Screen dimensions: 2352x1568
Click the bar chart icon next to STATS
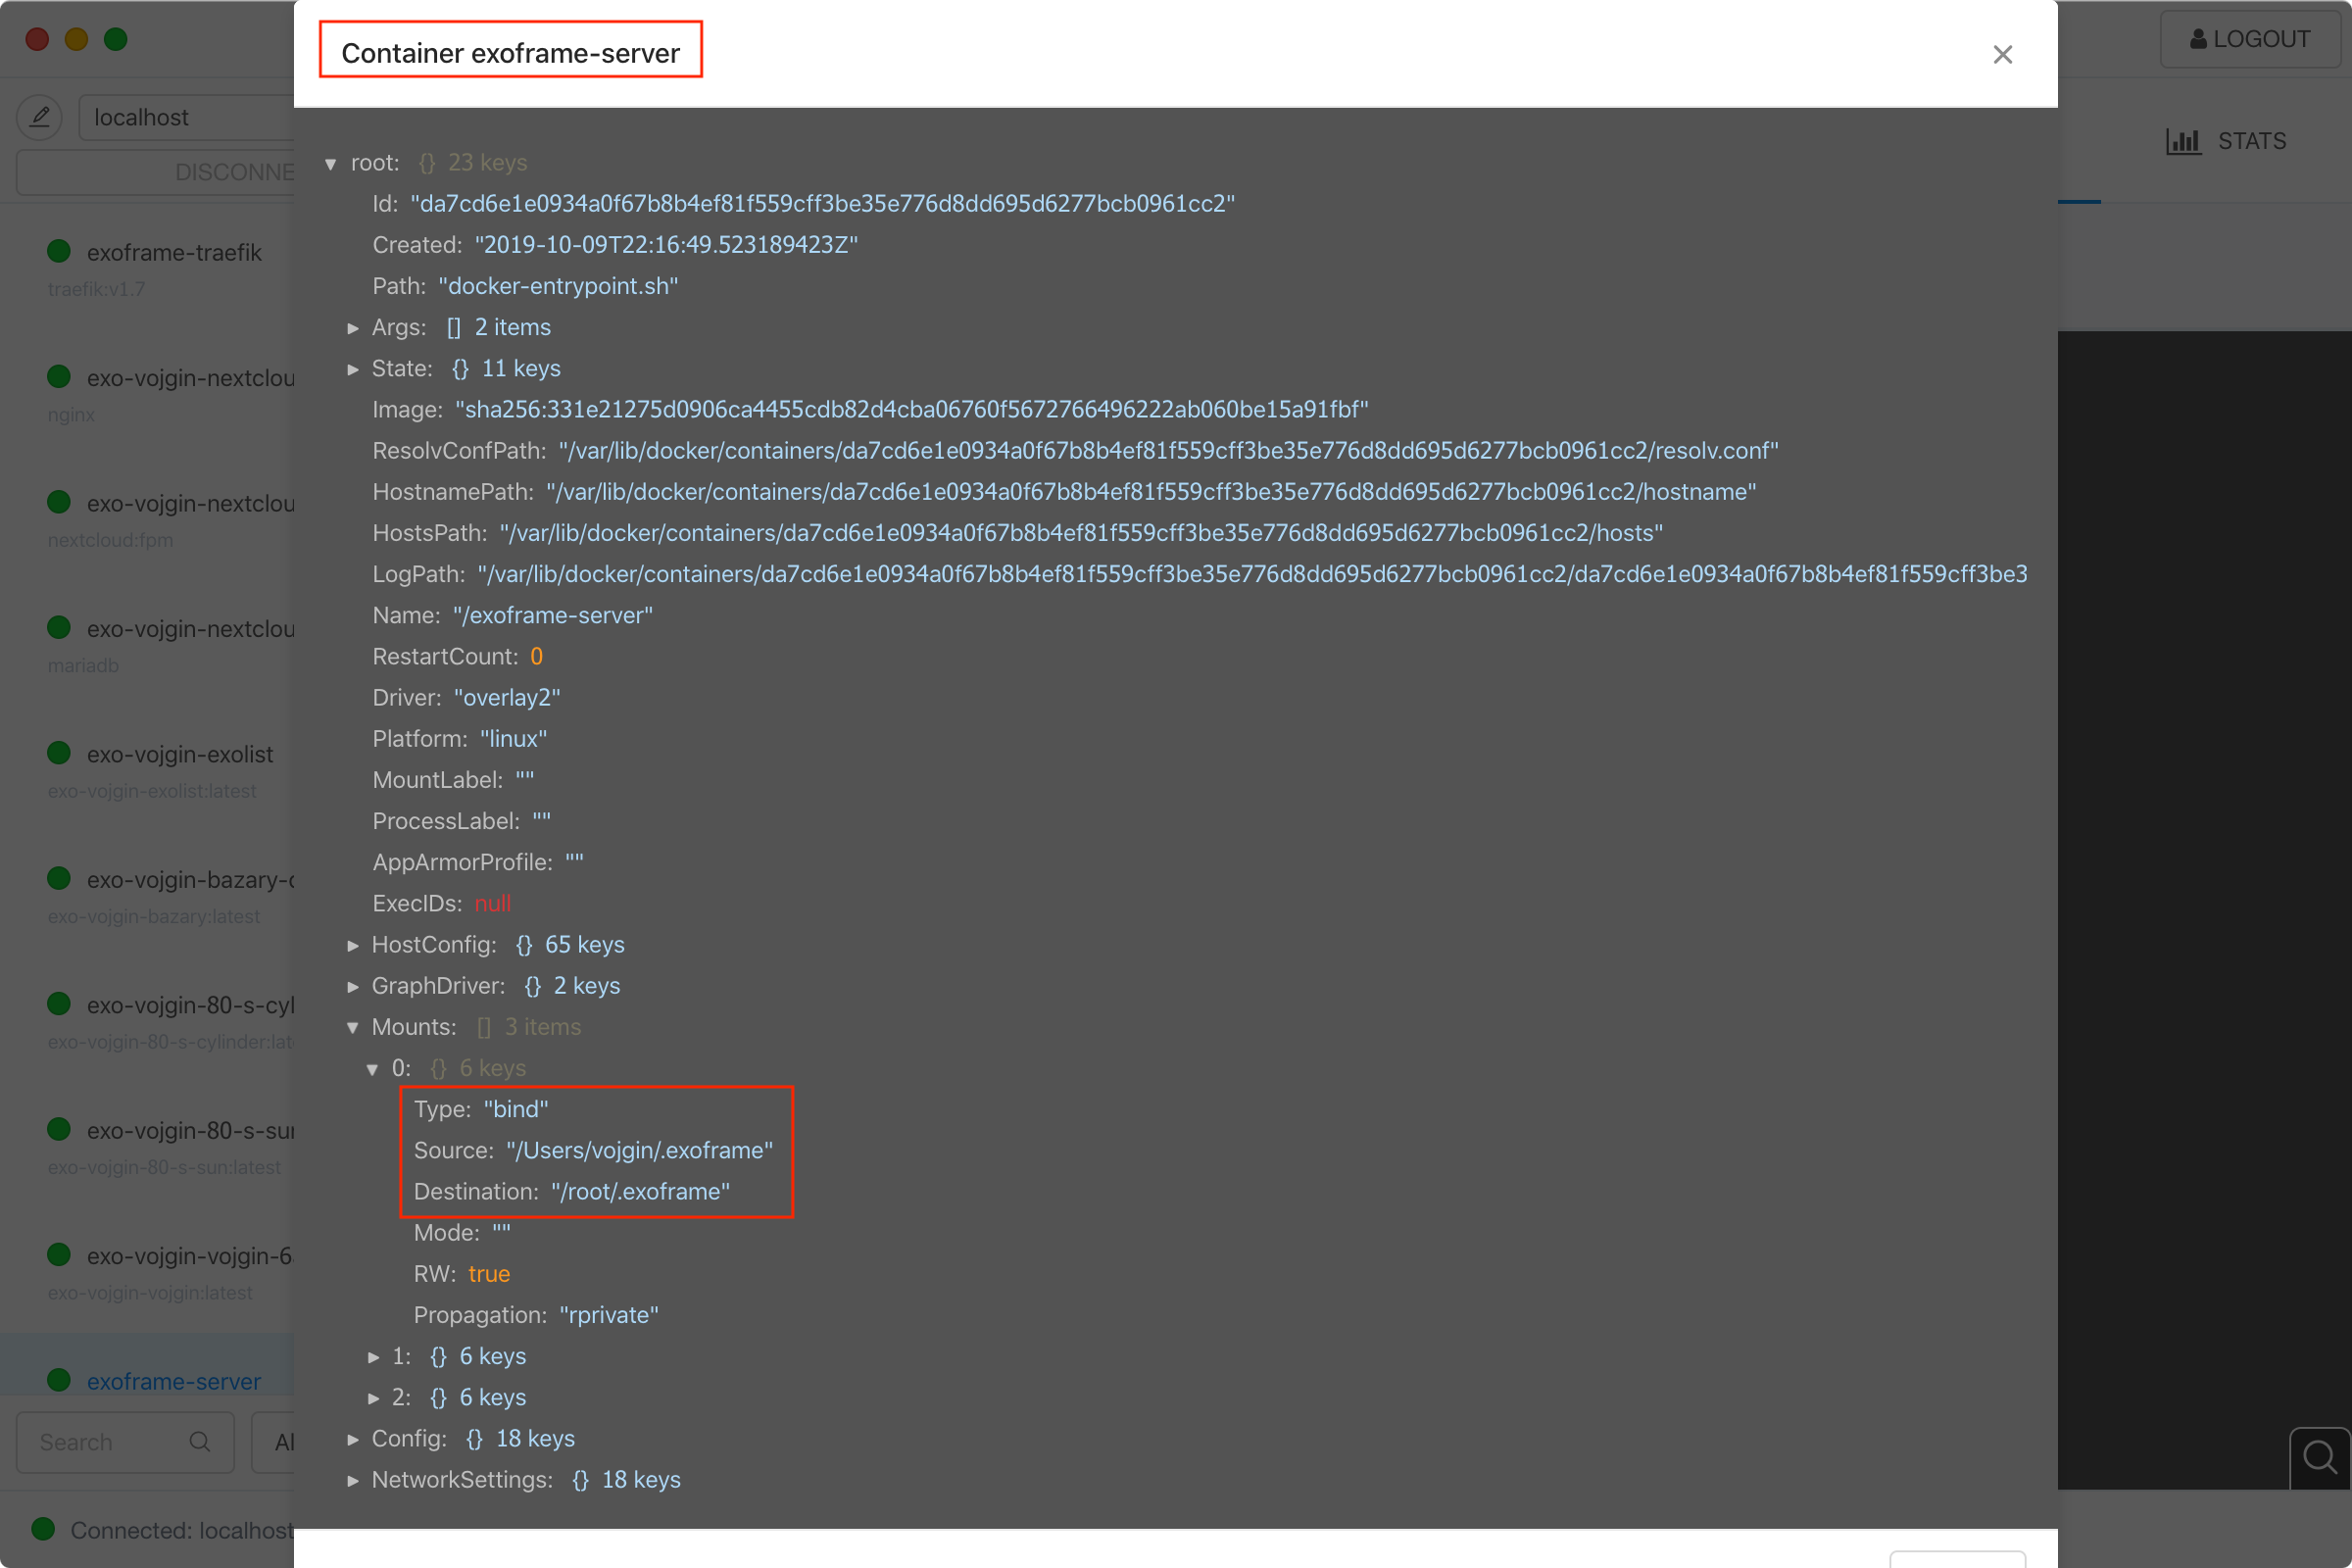pos(2184,141)
